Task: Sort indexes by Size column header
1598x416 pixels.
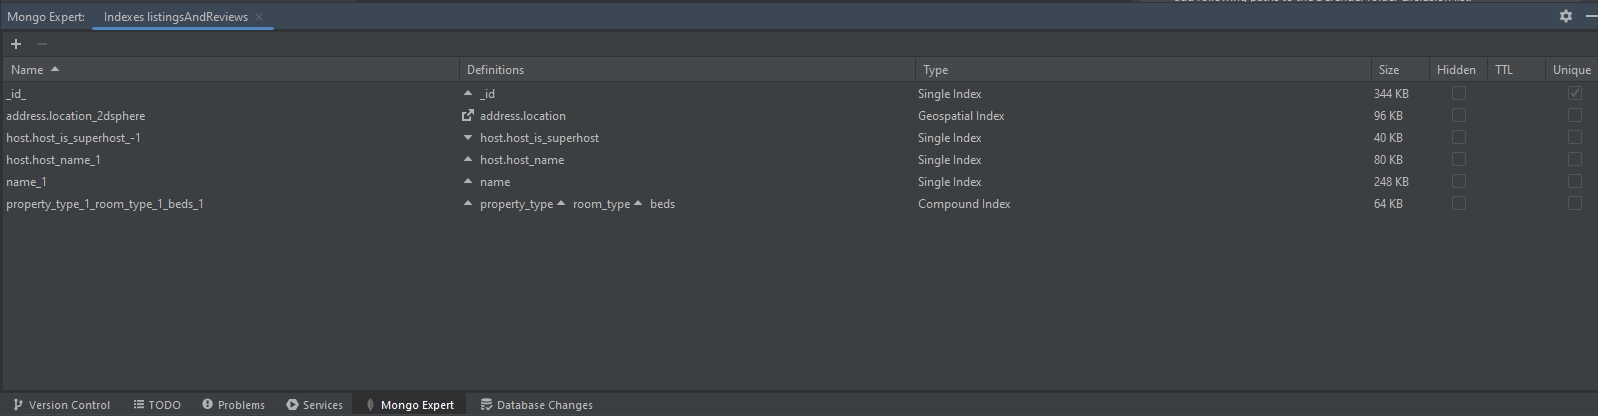Action: (1388, 70)
